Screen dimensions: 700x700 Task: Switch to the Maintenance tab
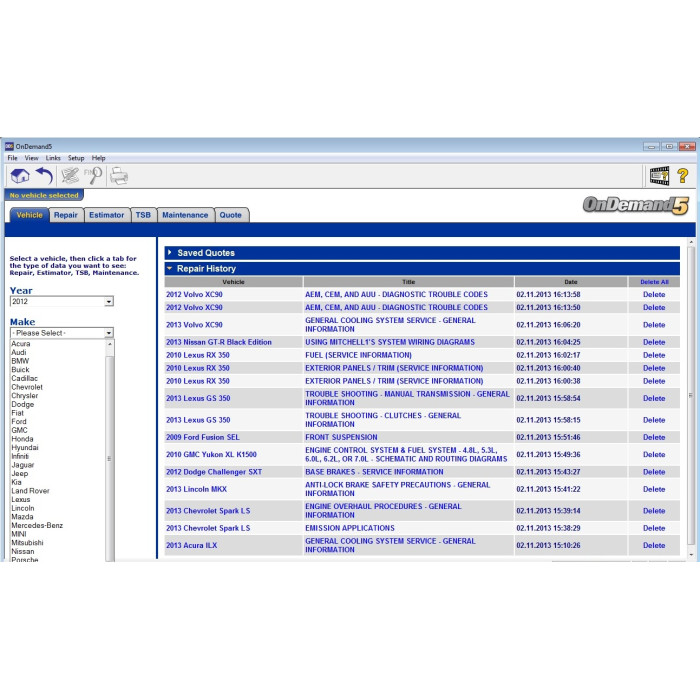185,215
